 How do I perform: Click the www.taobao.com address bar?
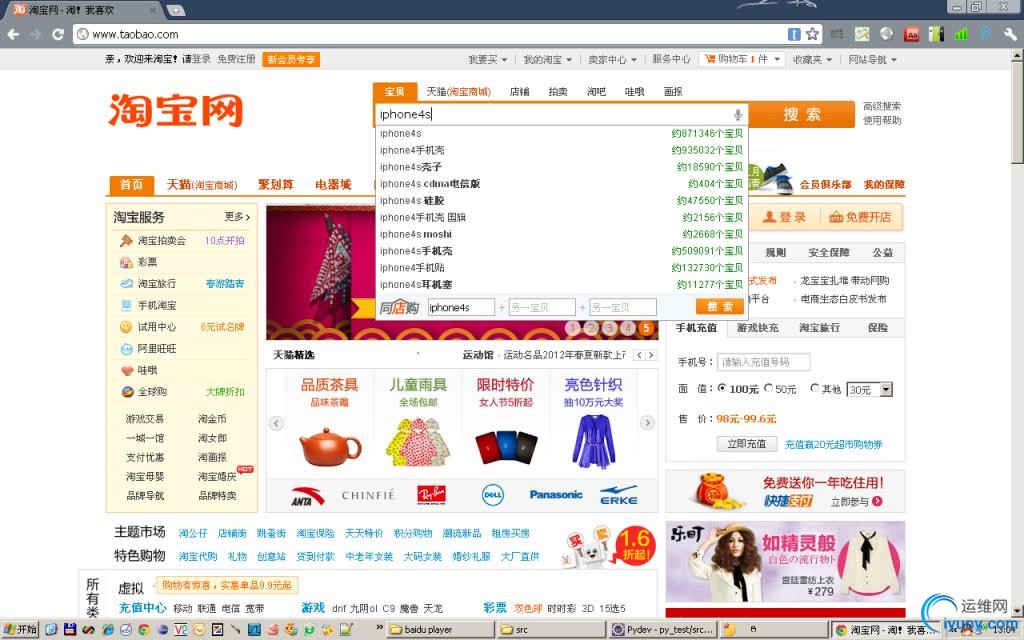[431, 34]
